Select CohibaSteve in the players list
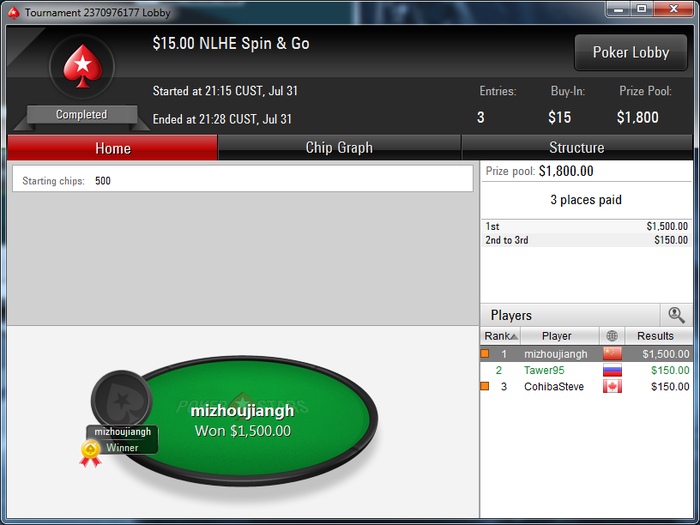Image resolution: width=700 pixels, height=525 pixels. point(586,386)
